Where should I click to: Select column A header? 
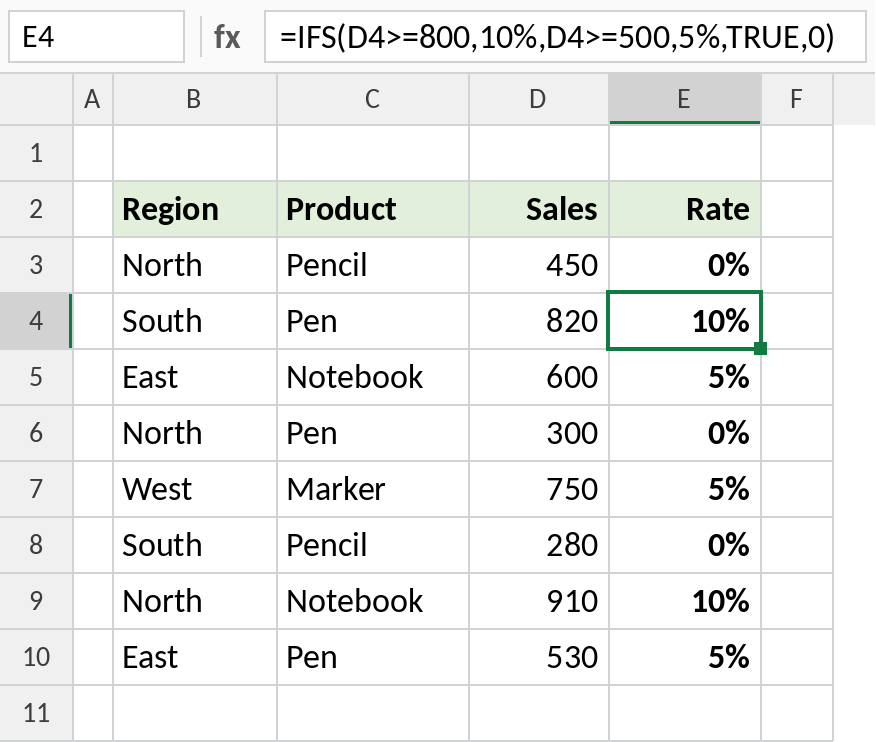point(93,99)
